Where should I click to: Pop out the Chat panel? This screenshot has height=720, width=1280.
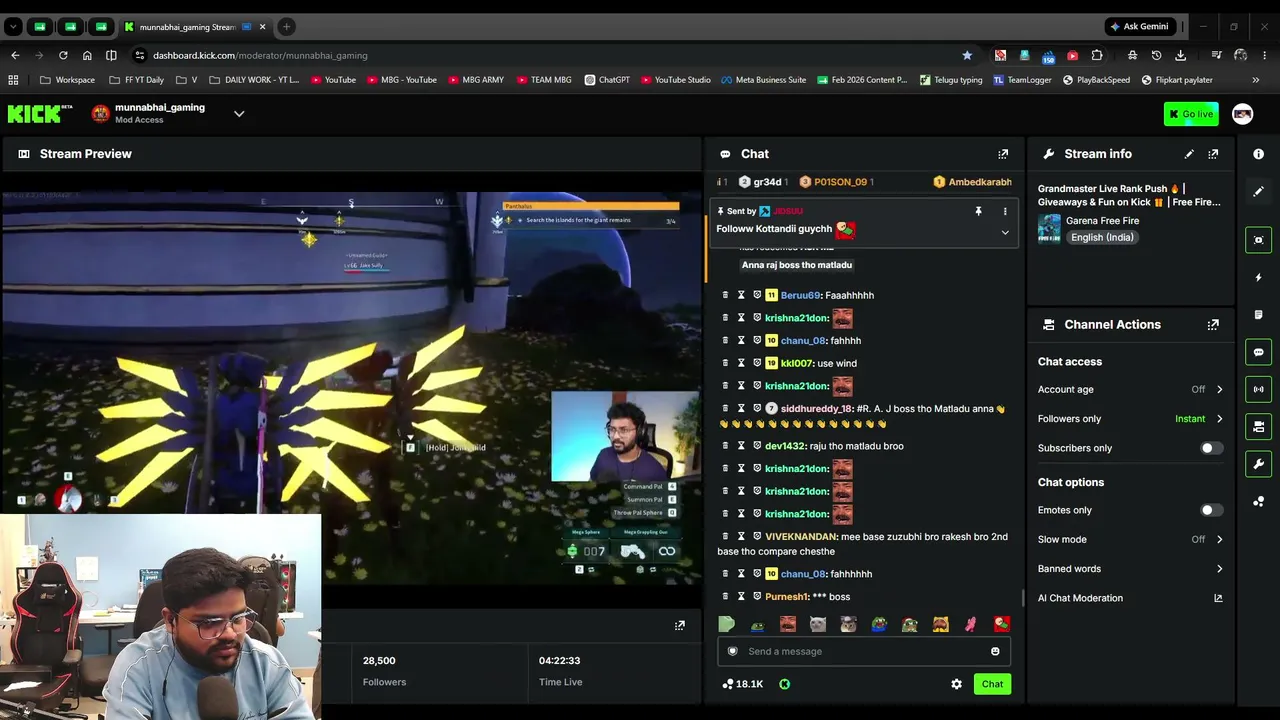coord(1003,154)
